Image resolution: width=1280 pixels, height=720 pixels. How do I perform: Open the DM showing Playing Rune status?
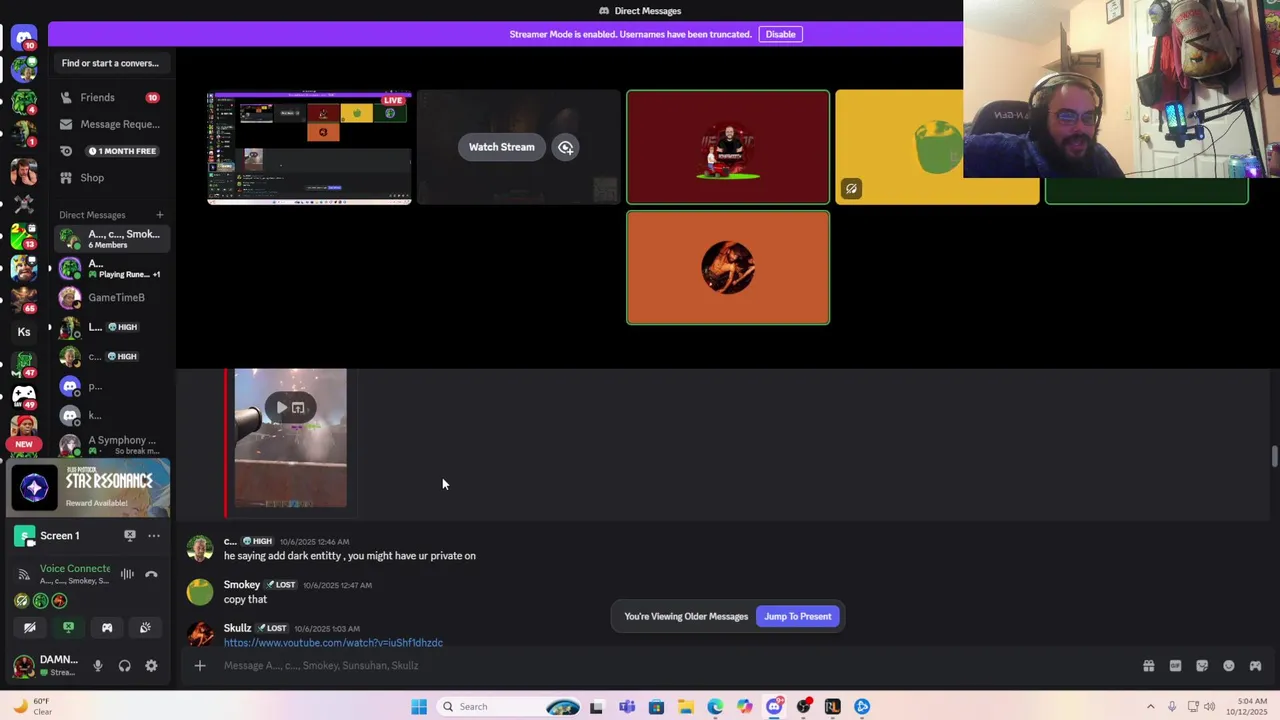point(110,268)
